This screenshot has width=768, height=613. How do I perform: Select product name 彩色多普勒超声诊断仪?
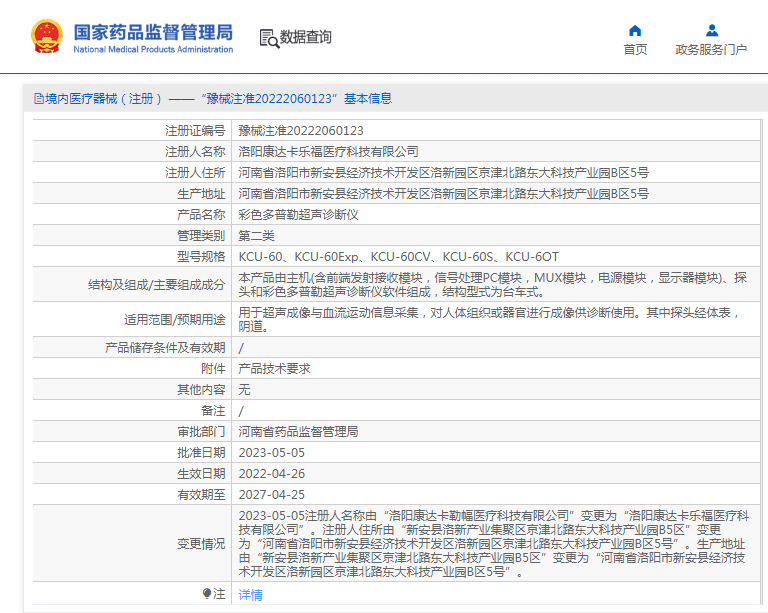point(298,215)
